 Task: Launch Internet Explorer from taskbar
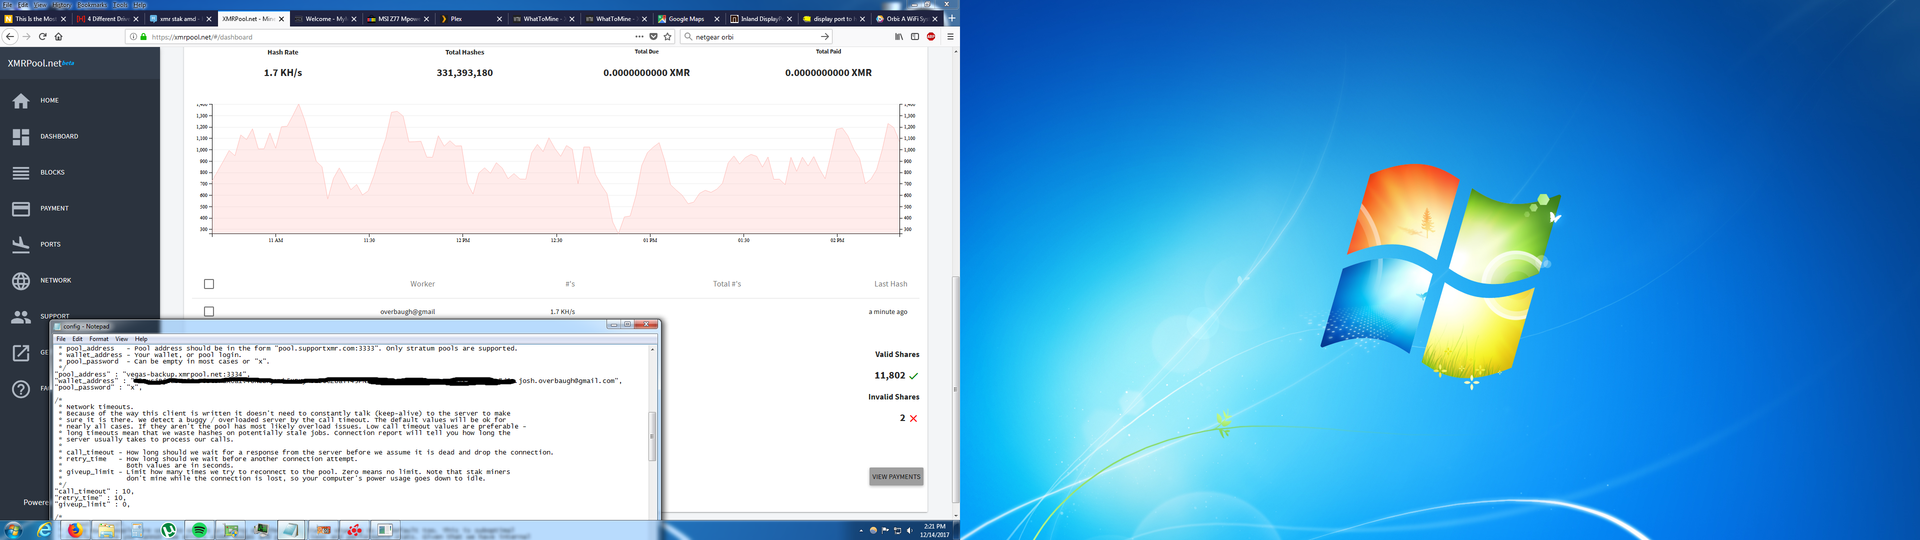coord(44,530)
